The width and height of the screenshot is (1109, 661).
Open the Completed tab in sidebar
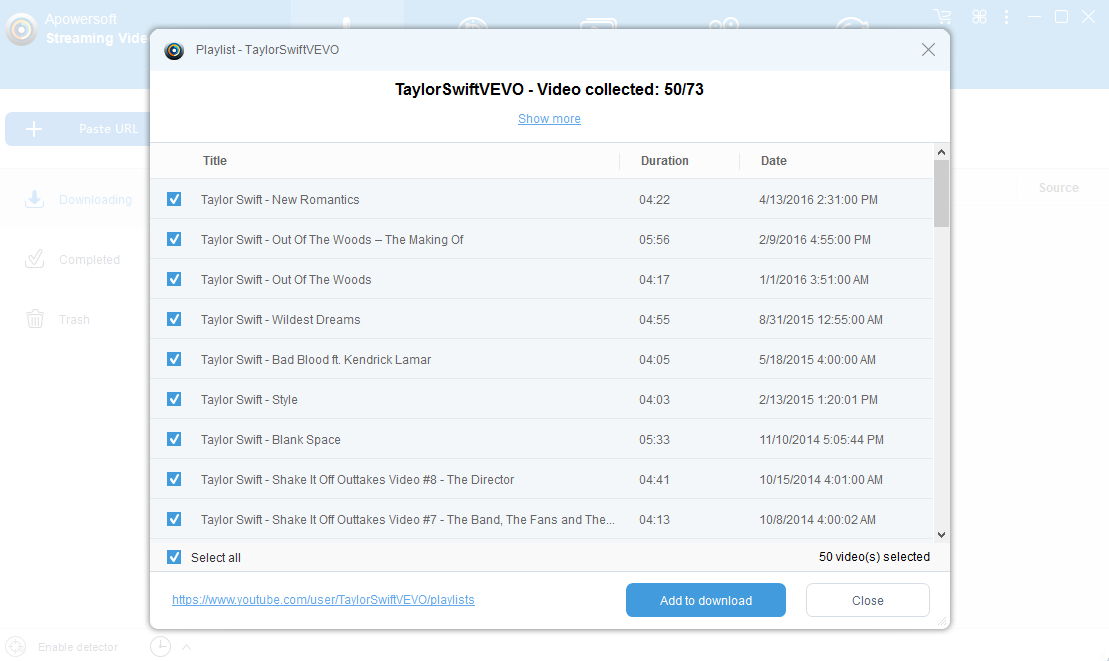(75, 259)
